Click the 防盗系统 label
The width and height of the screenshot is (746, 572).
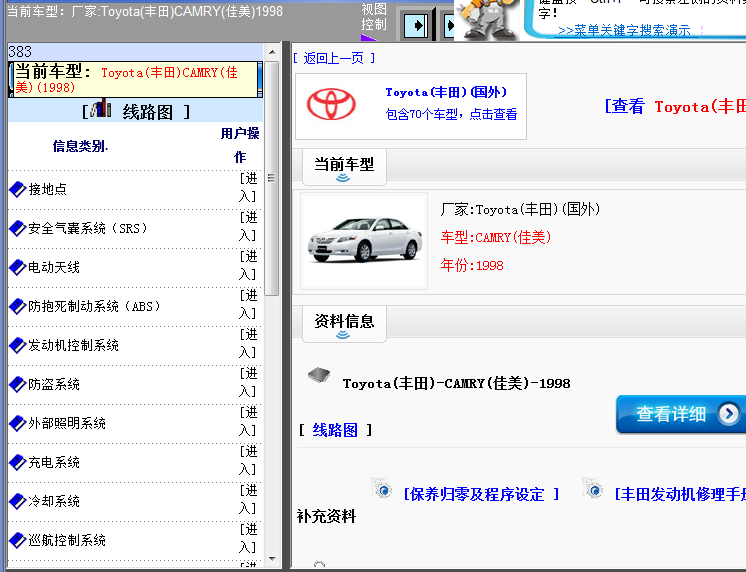[x=54, y=385]
